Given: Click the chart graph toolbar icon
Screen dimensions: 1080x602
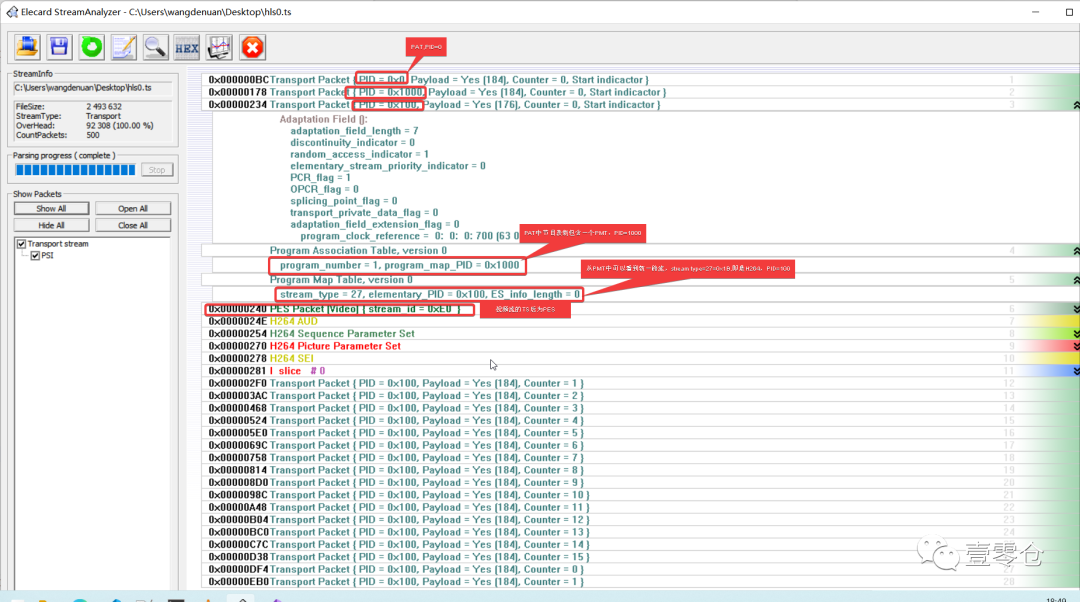Looking at the screenshot, I should coord(219,47).
